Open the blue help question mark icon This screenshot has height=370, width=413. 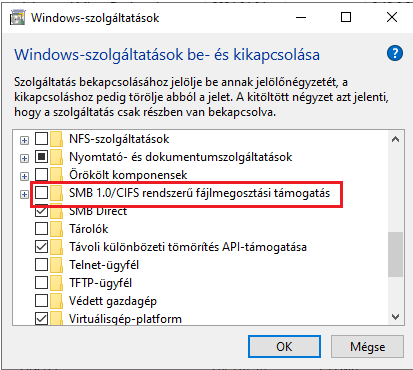[395, 53]
